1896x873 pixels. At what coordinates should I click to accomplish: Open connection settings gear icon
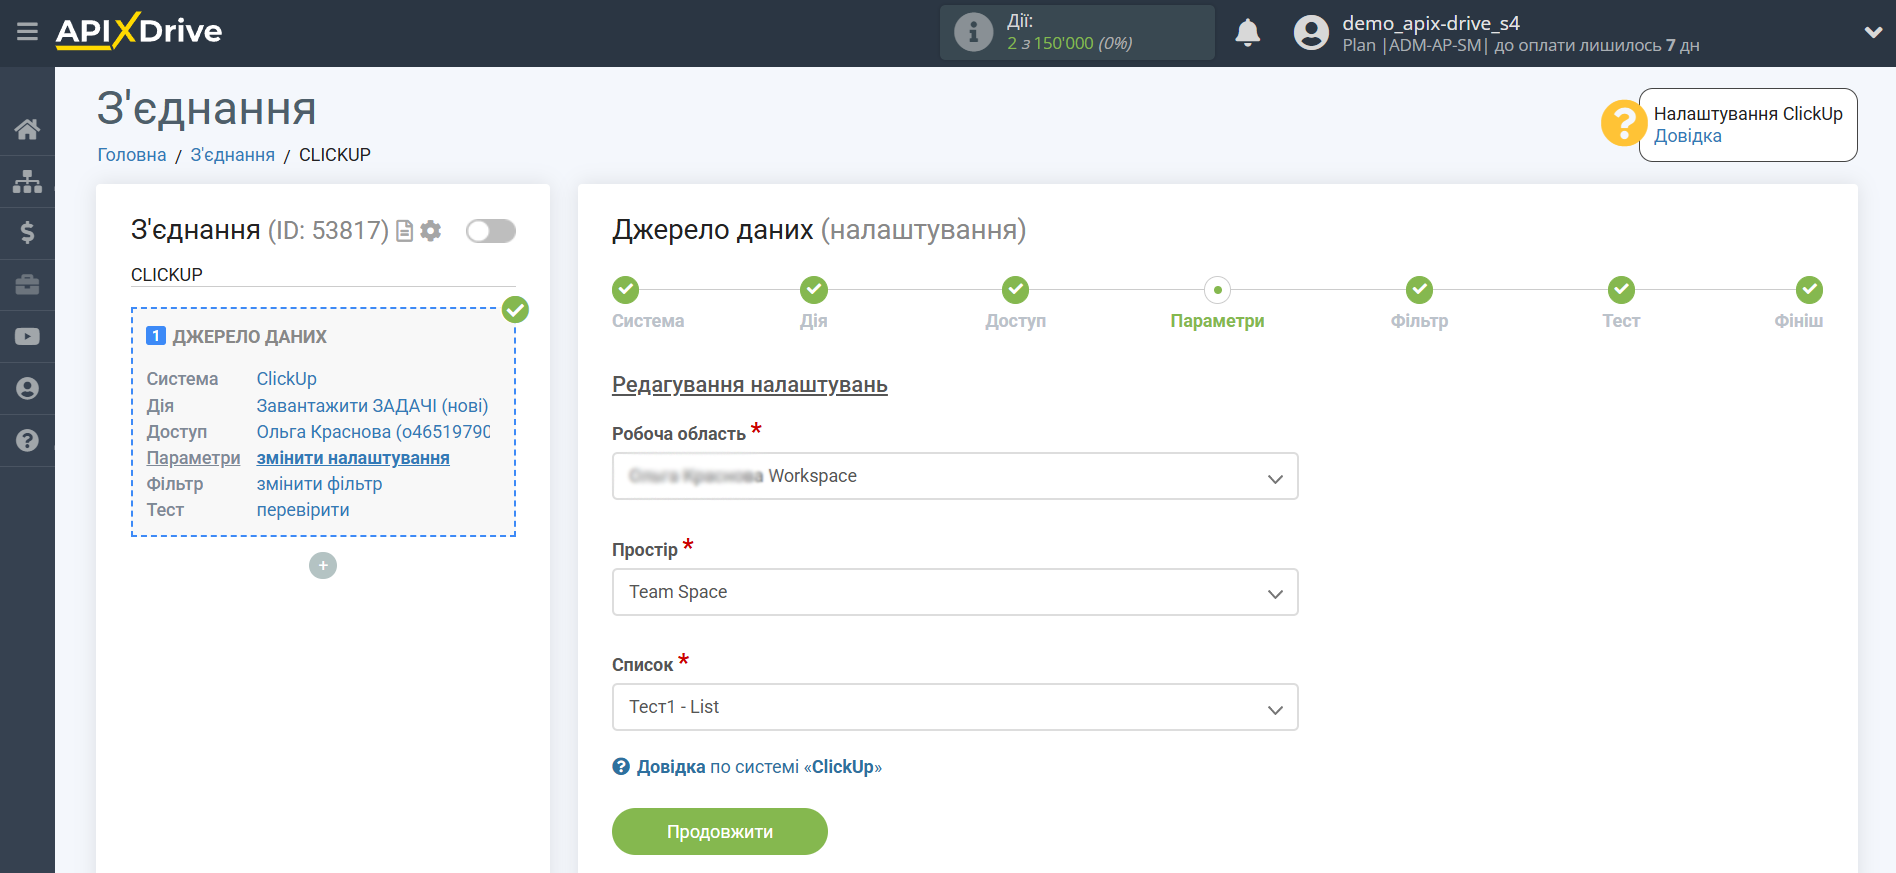pos(431,231)
